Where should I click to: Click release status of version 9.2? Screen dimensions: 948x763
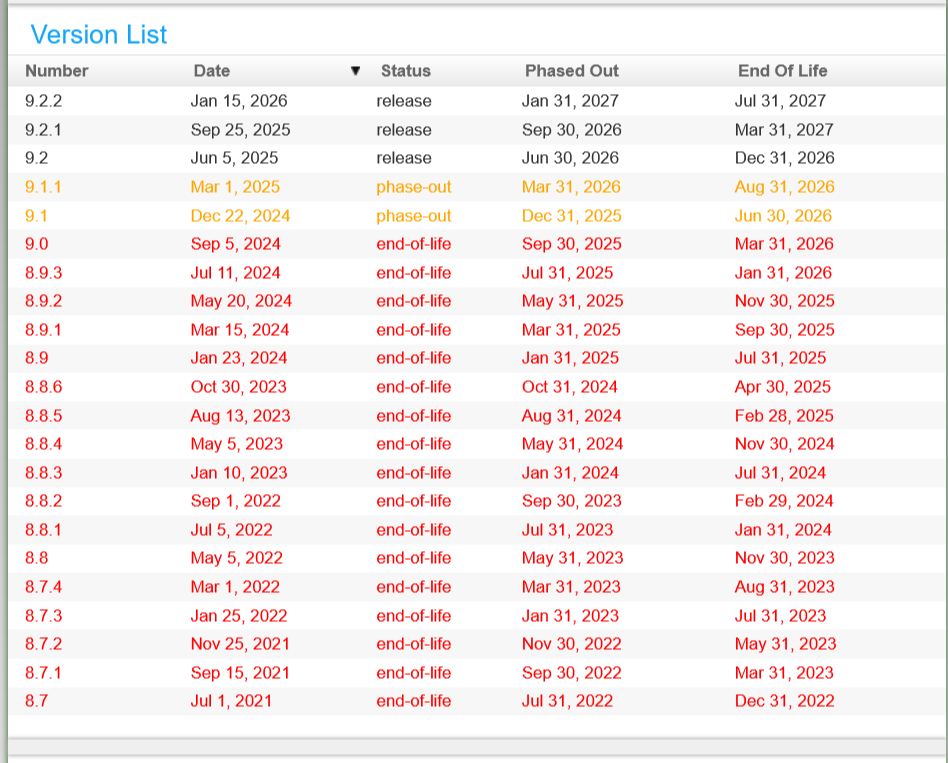pos(404,158)
